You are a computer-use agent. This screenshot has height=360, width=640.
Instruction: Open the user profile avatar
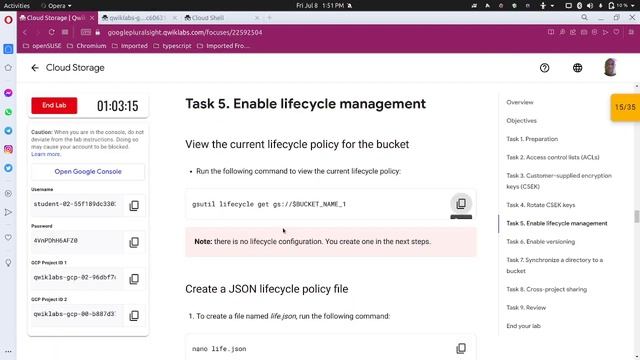[x=610, y=67]
